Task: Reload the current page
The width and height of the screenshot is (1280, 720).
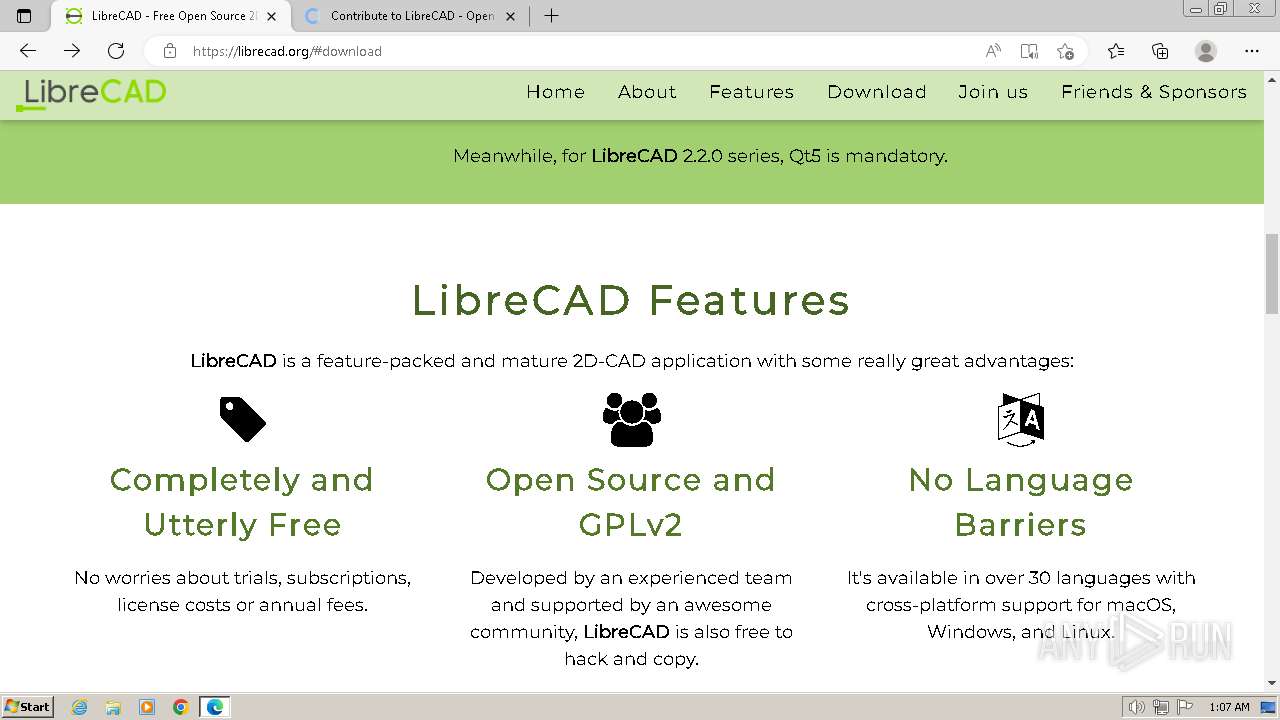Action: coord(116,51)
